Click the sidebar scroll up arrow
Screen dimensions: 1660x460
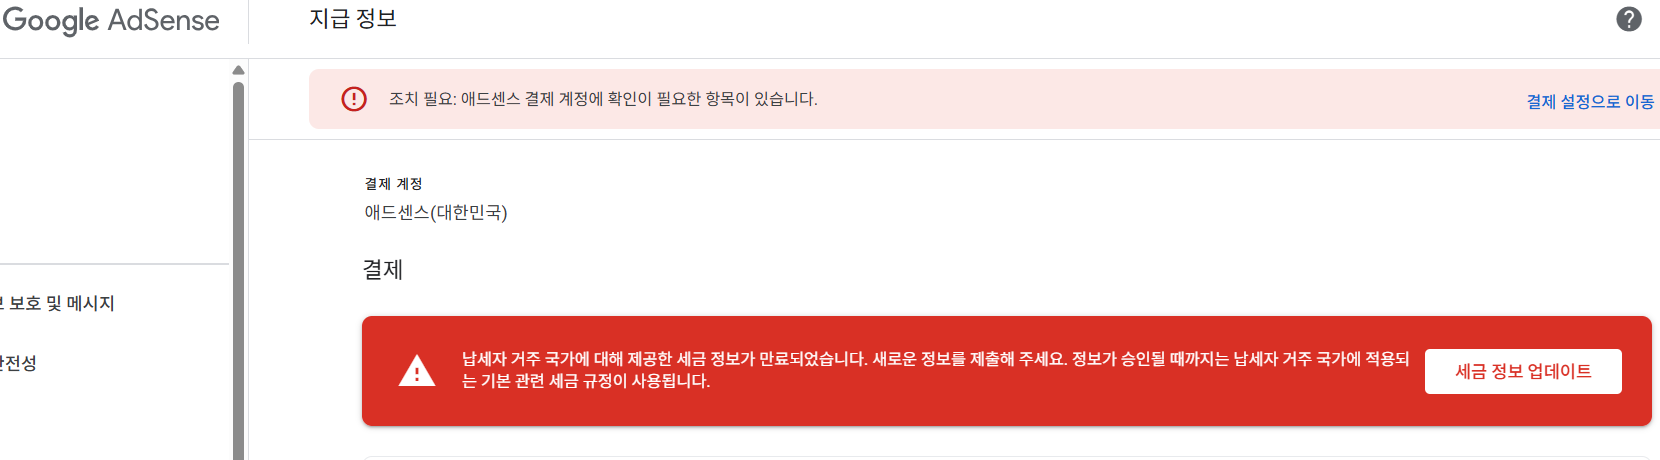click(x=238, y=70)
